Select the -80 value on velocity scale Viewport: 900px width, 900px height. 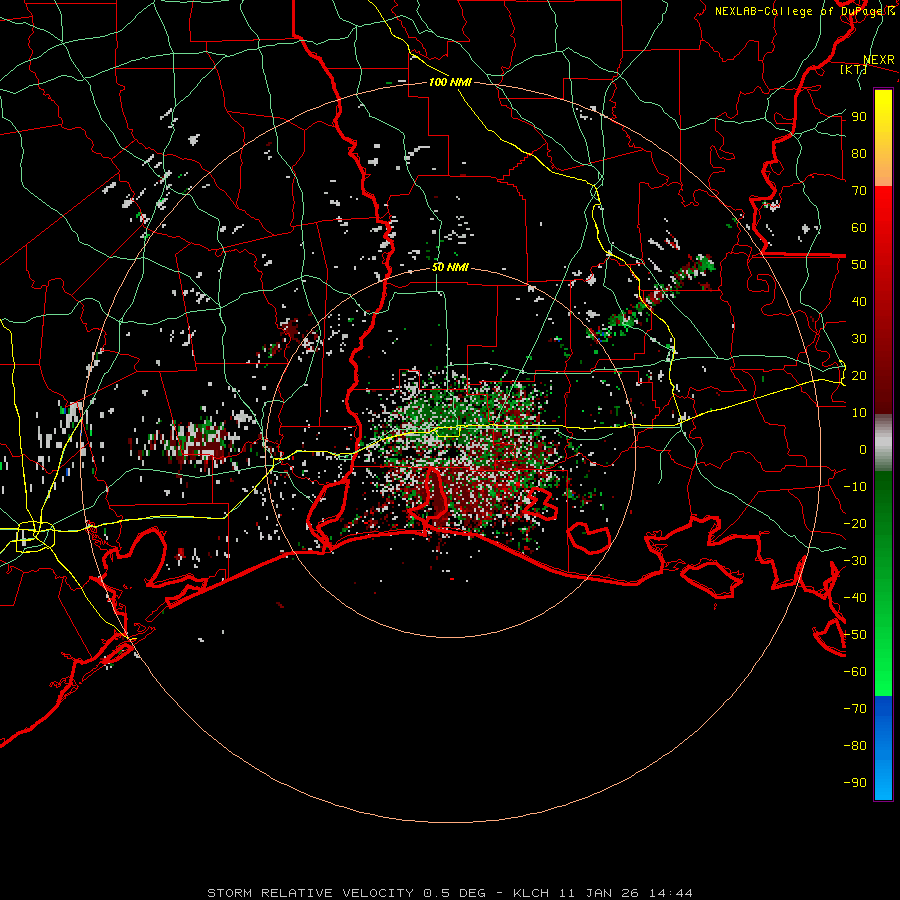[x=855, y=746]
